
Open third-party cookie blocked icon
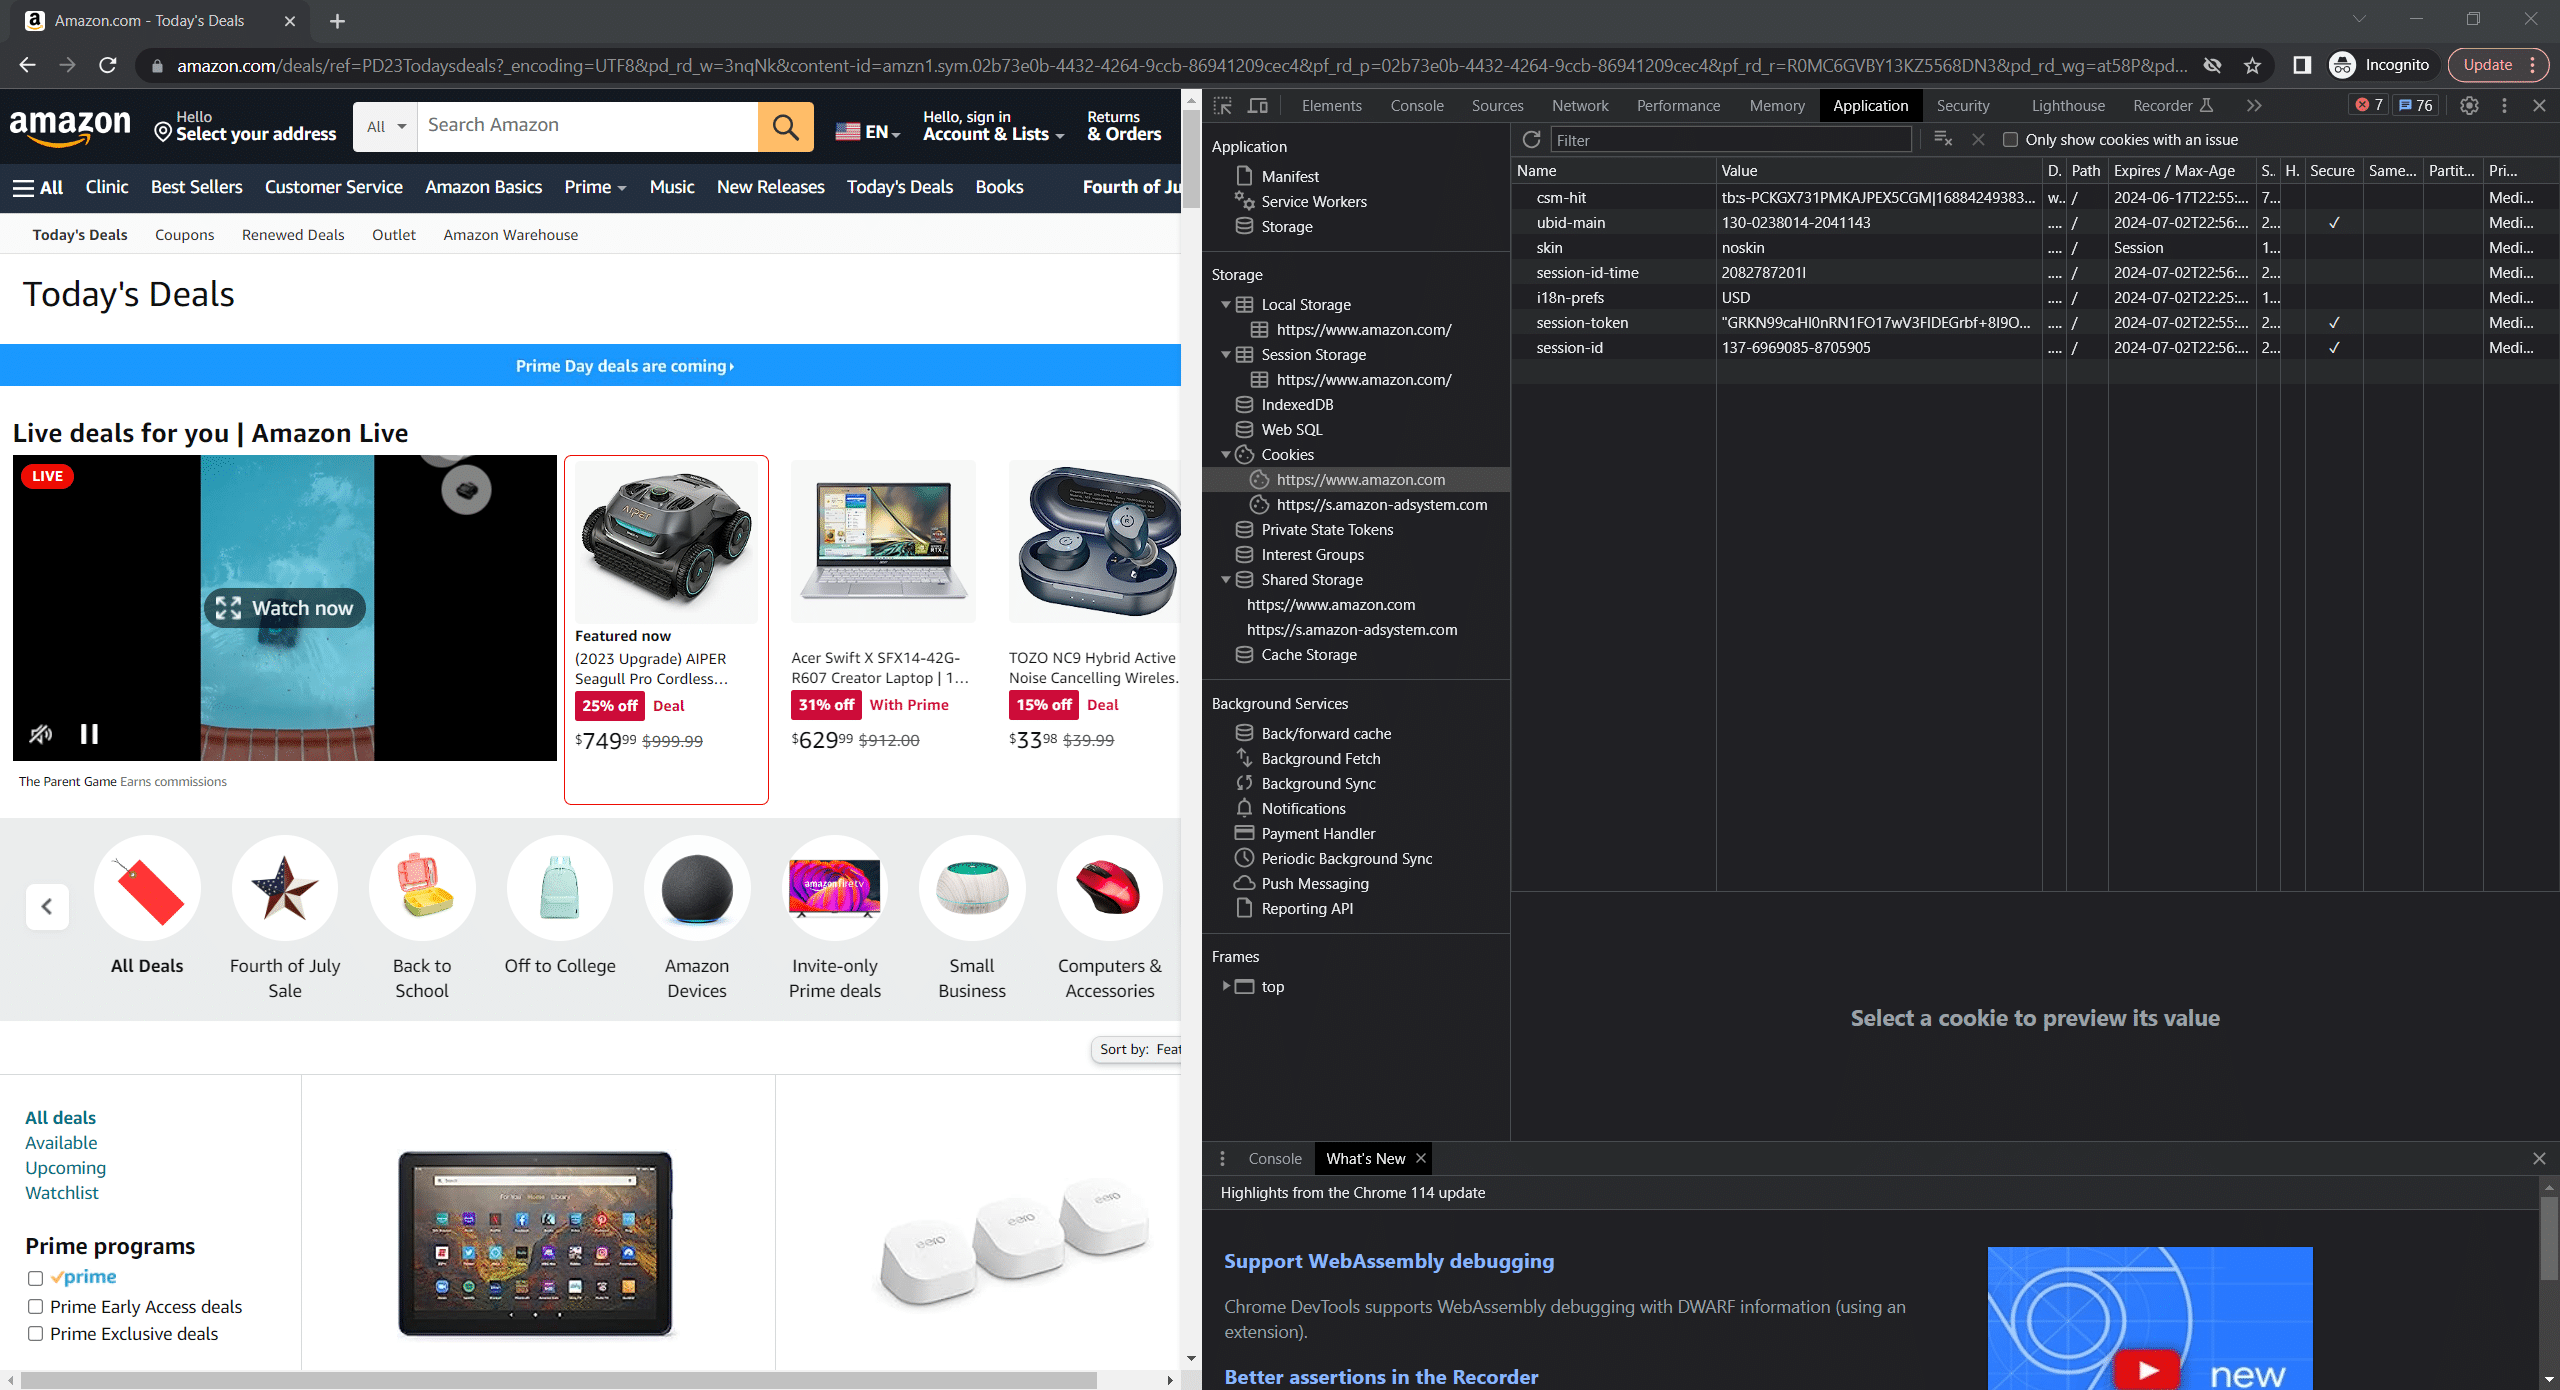pyautogui.click(x=2213, y=65)
